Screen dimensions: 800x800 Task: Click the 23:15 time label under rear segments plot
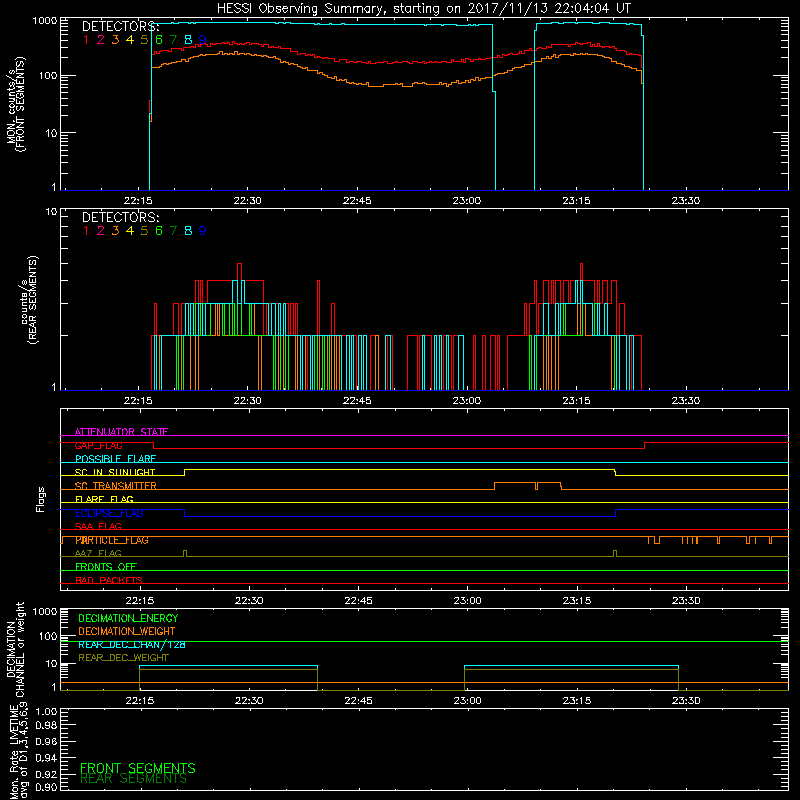click(577, 401)
